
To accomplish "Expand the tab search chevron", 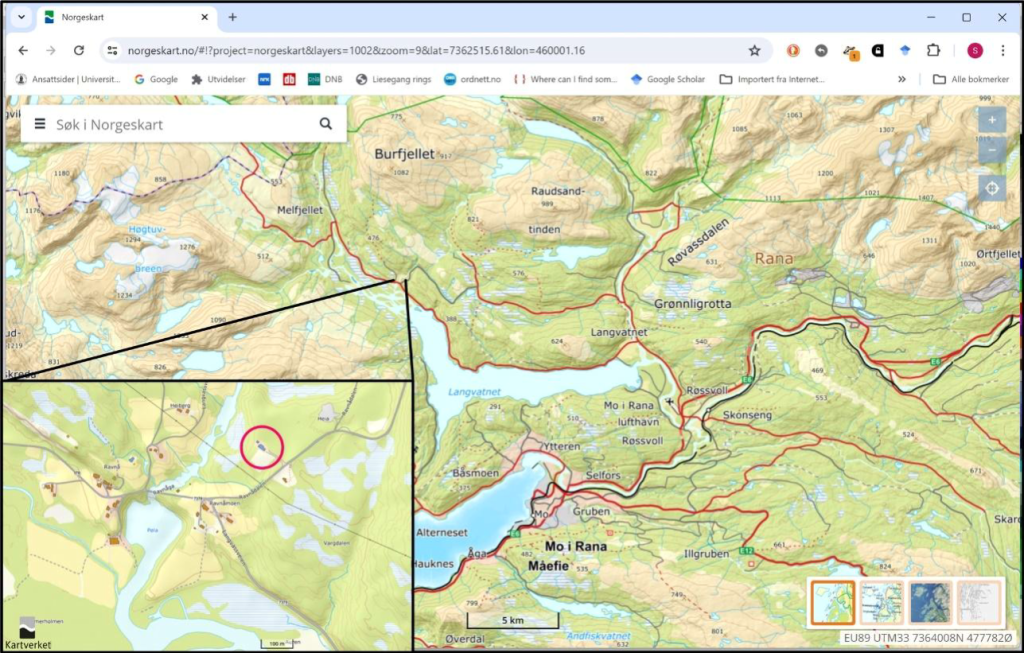I will click(21, 17).
